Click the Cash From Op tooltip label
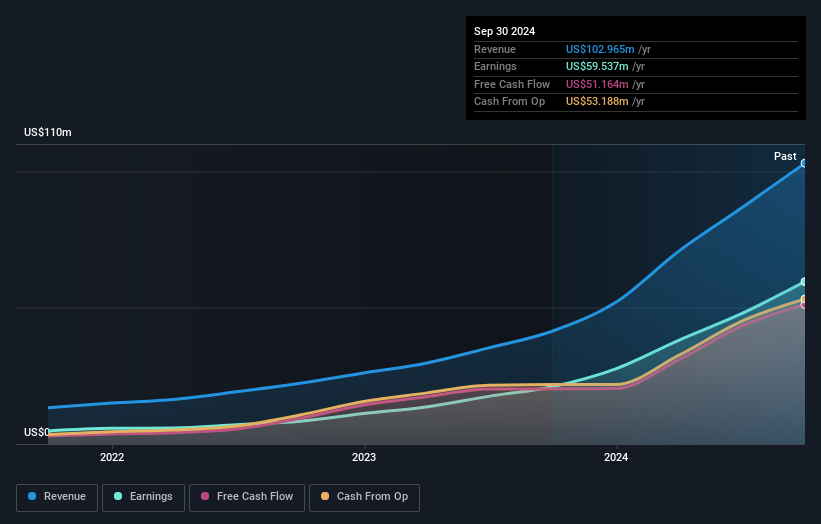This screenshot has height=524, width=821. click(509, 102)
